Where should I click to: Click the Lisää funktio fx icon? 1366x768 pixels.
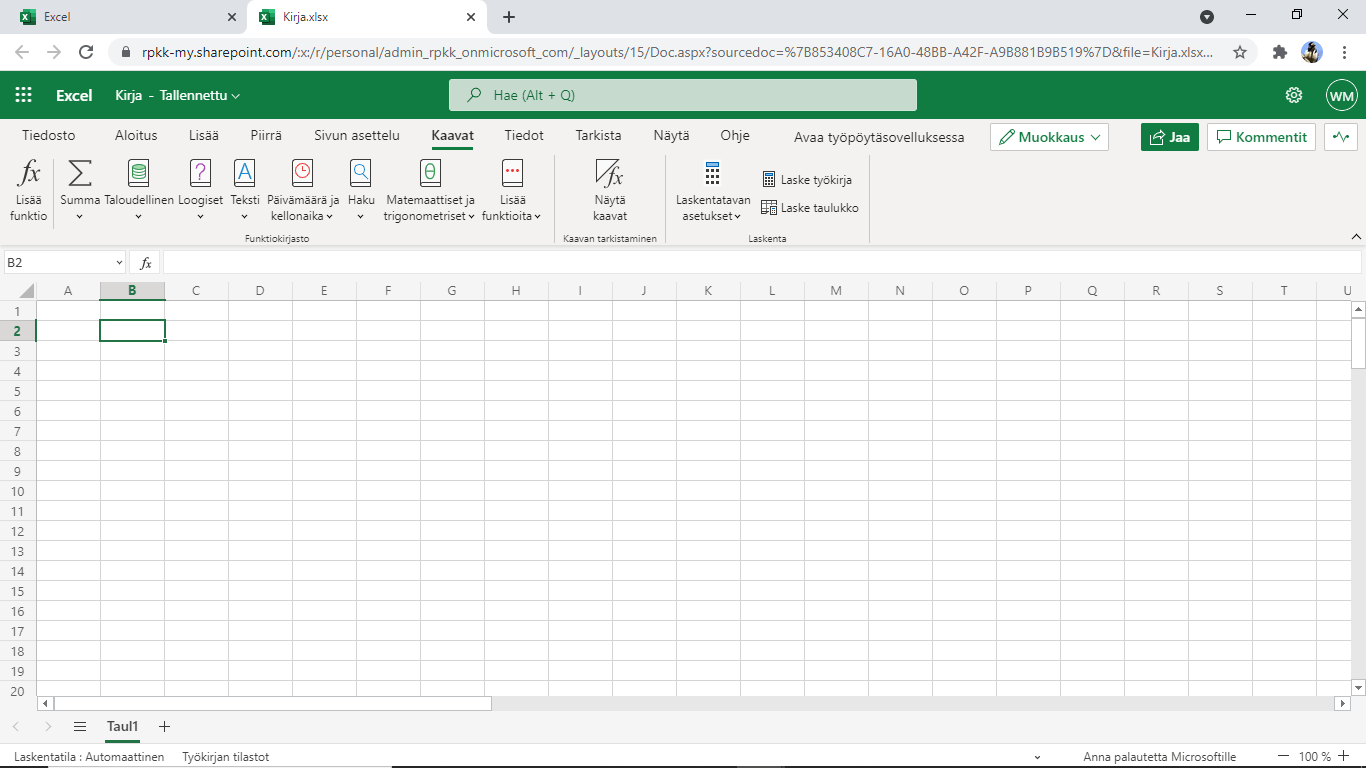click(x=30, y=173)
